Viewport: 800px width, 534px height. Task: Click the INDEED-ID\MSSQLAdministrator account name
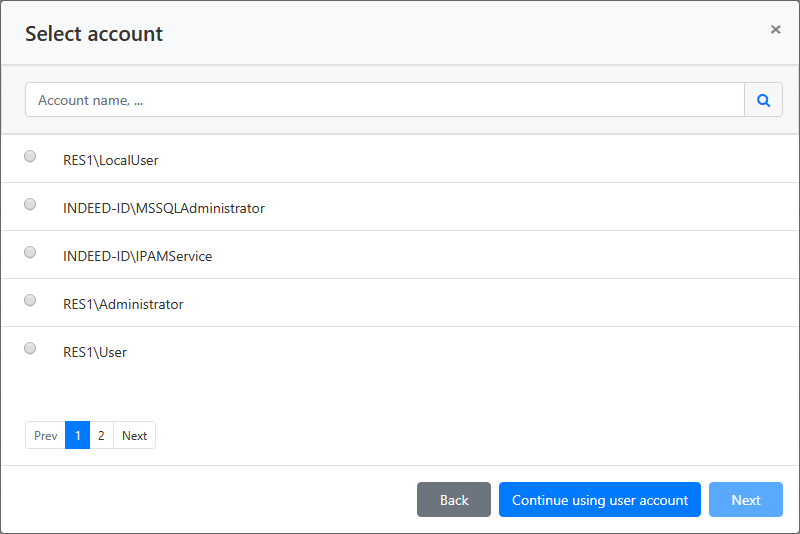[164, 208]
